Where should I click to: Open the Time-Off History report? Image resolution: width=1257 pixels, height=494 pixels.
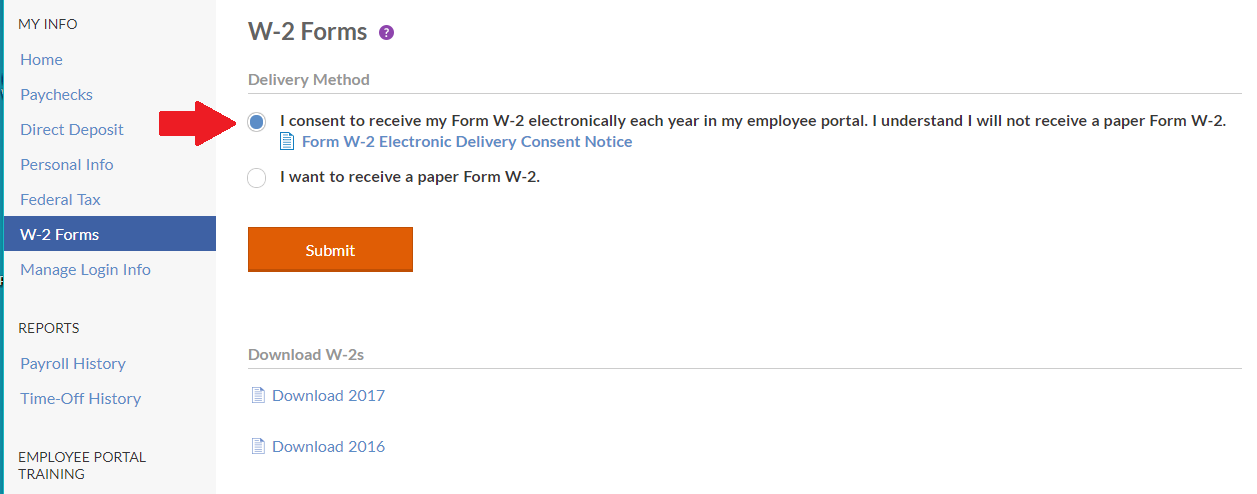(80, 398)
